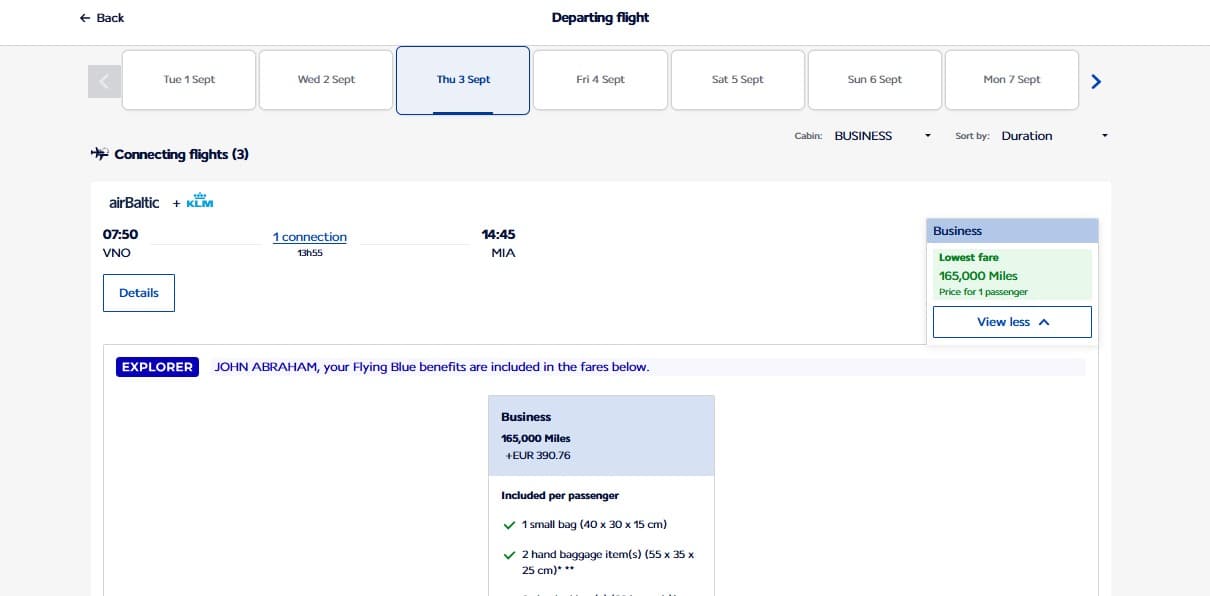Choose the Business fare card header
The height and width of the screenshot is (596, 1210).
[601, 435]
